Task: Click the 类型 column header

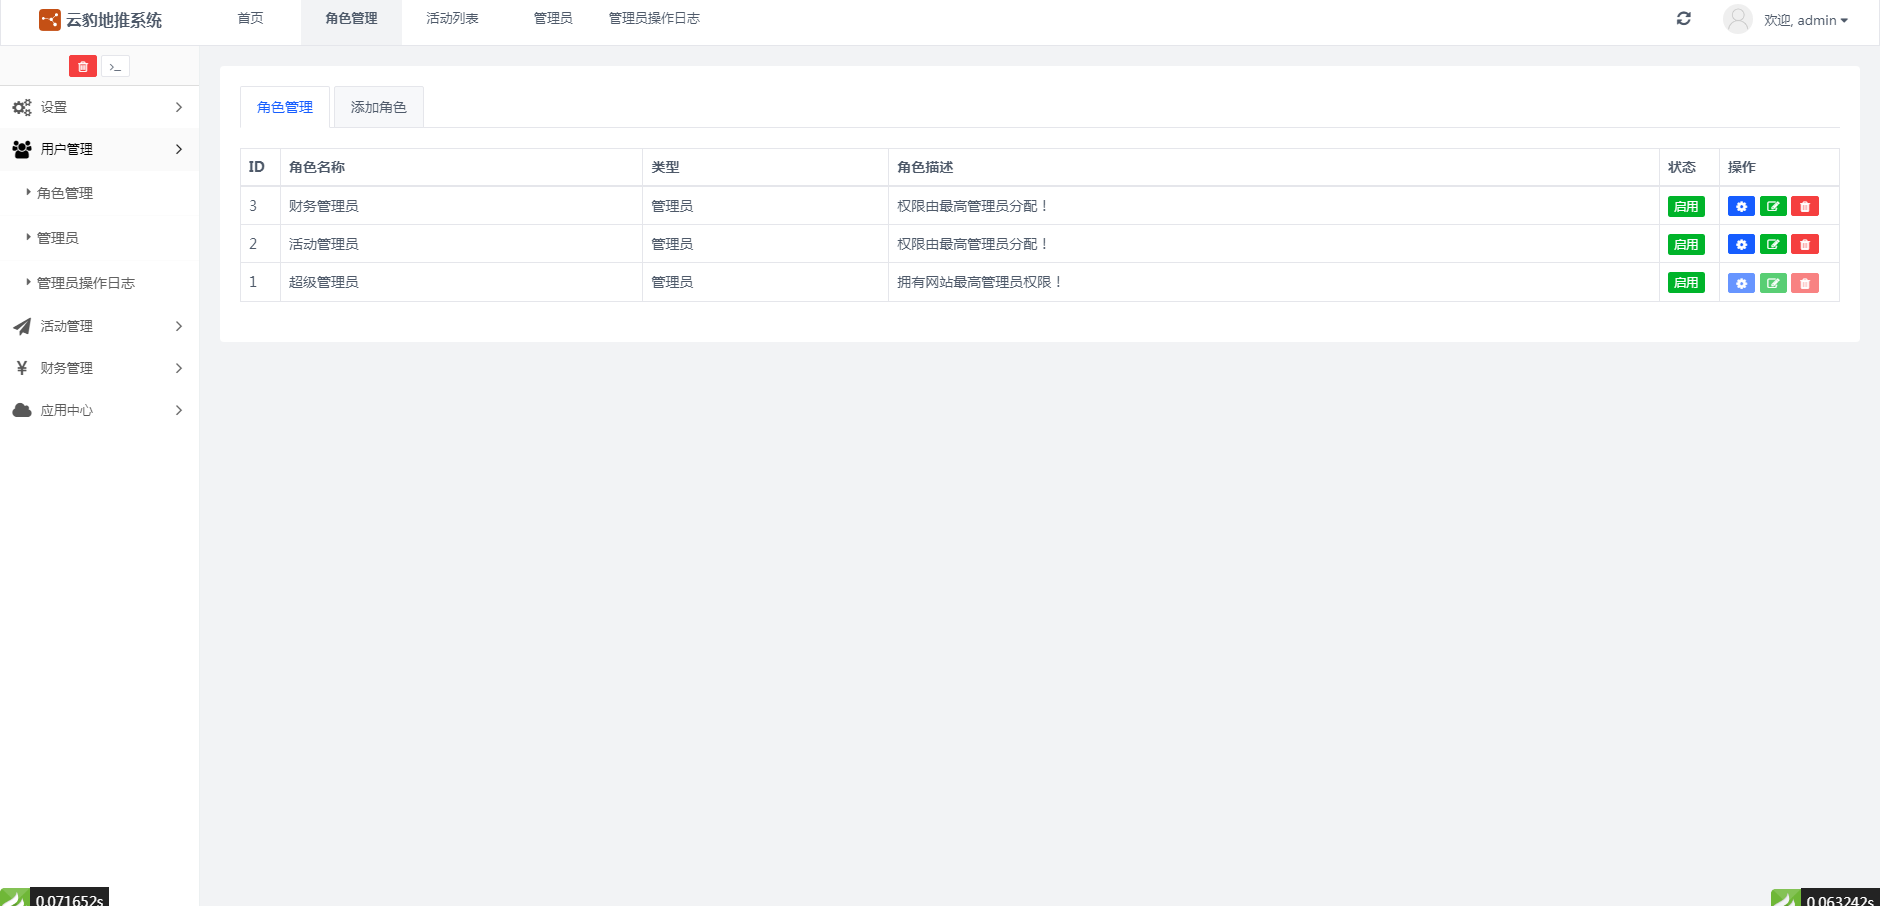Action: [665, 167]
